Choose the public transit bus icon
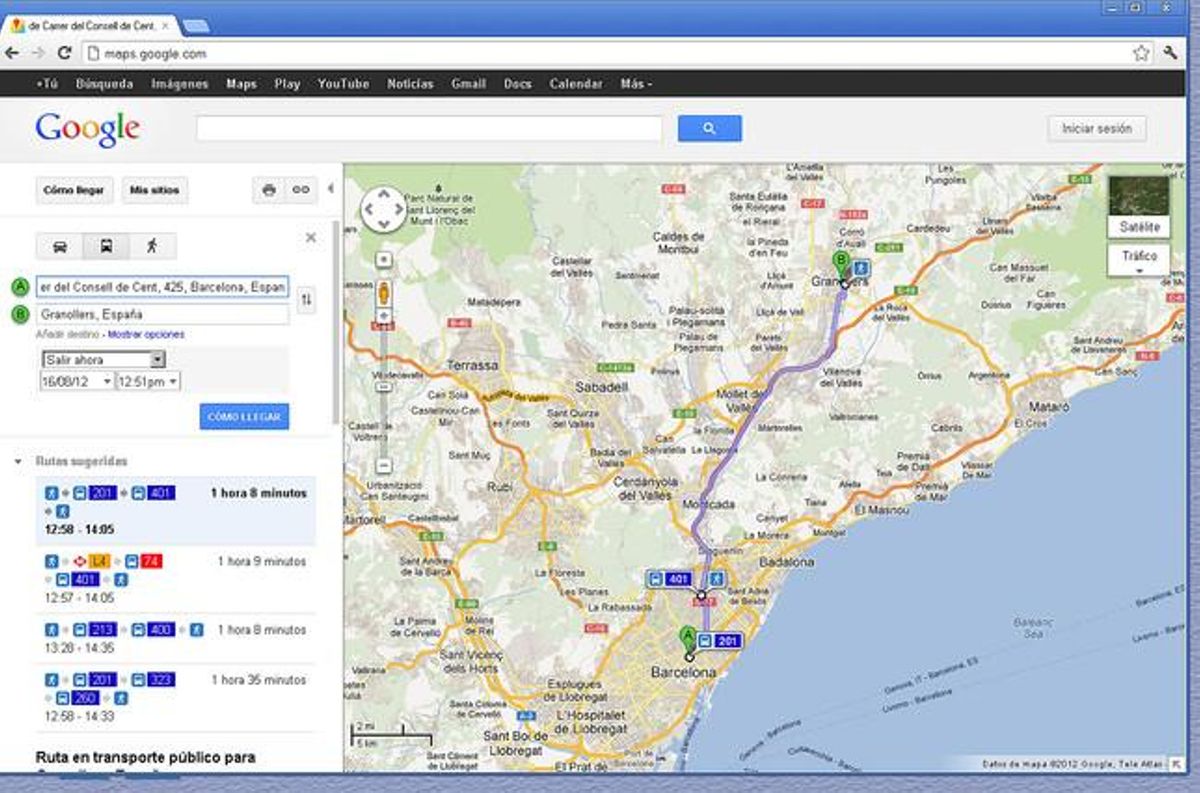 [x=106, y=246]
